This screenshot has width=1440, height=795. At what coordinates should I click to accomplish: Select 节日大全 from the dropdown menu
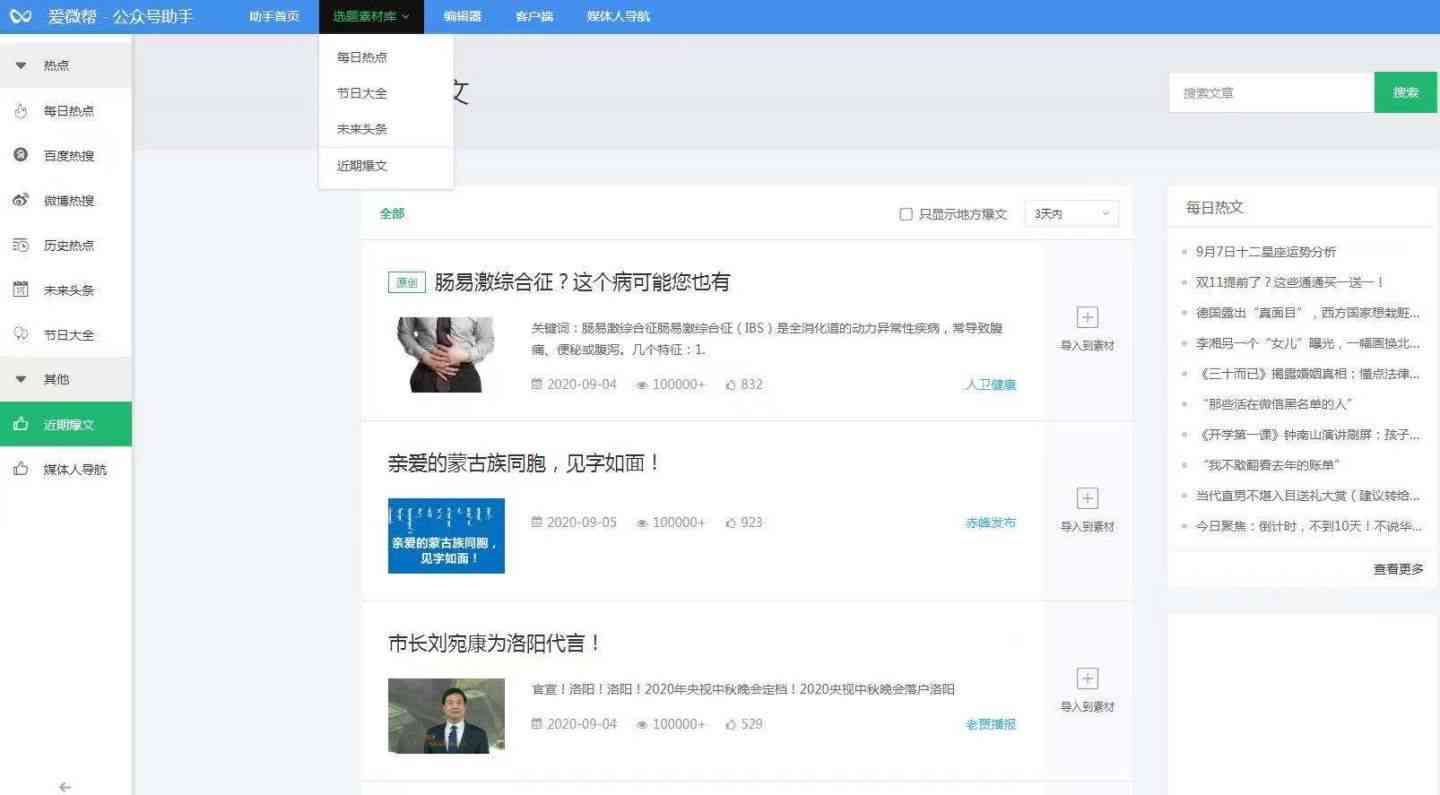(x=362, y=93)
